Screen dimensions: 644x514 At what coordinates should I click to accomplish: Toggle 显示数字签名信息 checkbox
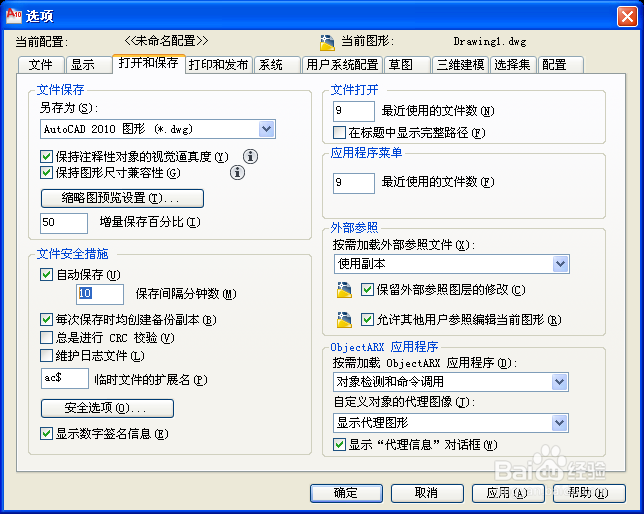46,433
